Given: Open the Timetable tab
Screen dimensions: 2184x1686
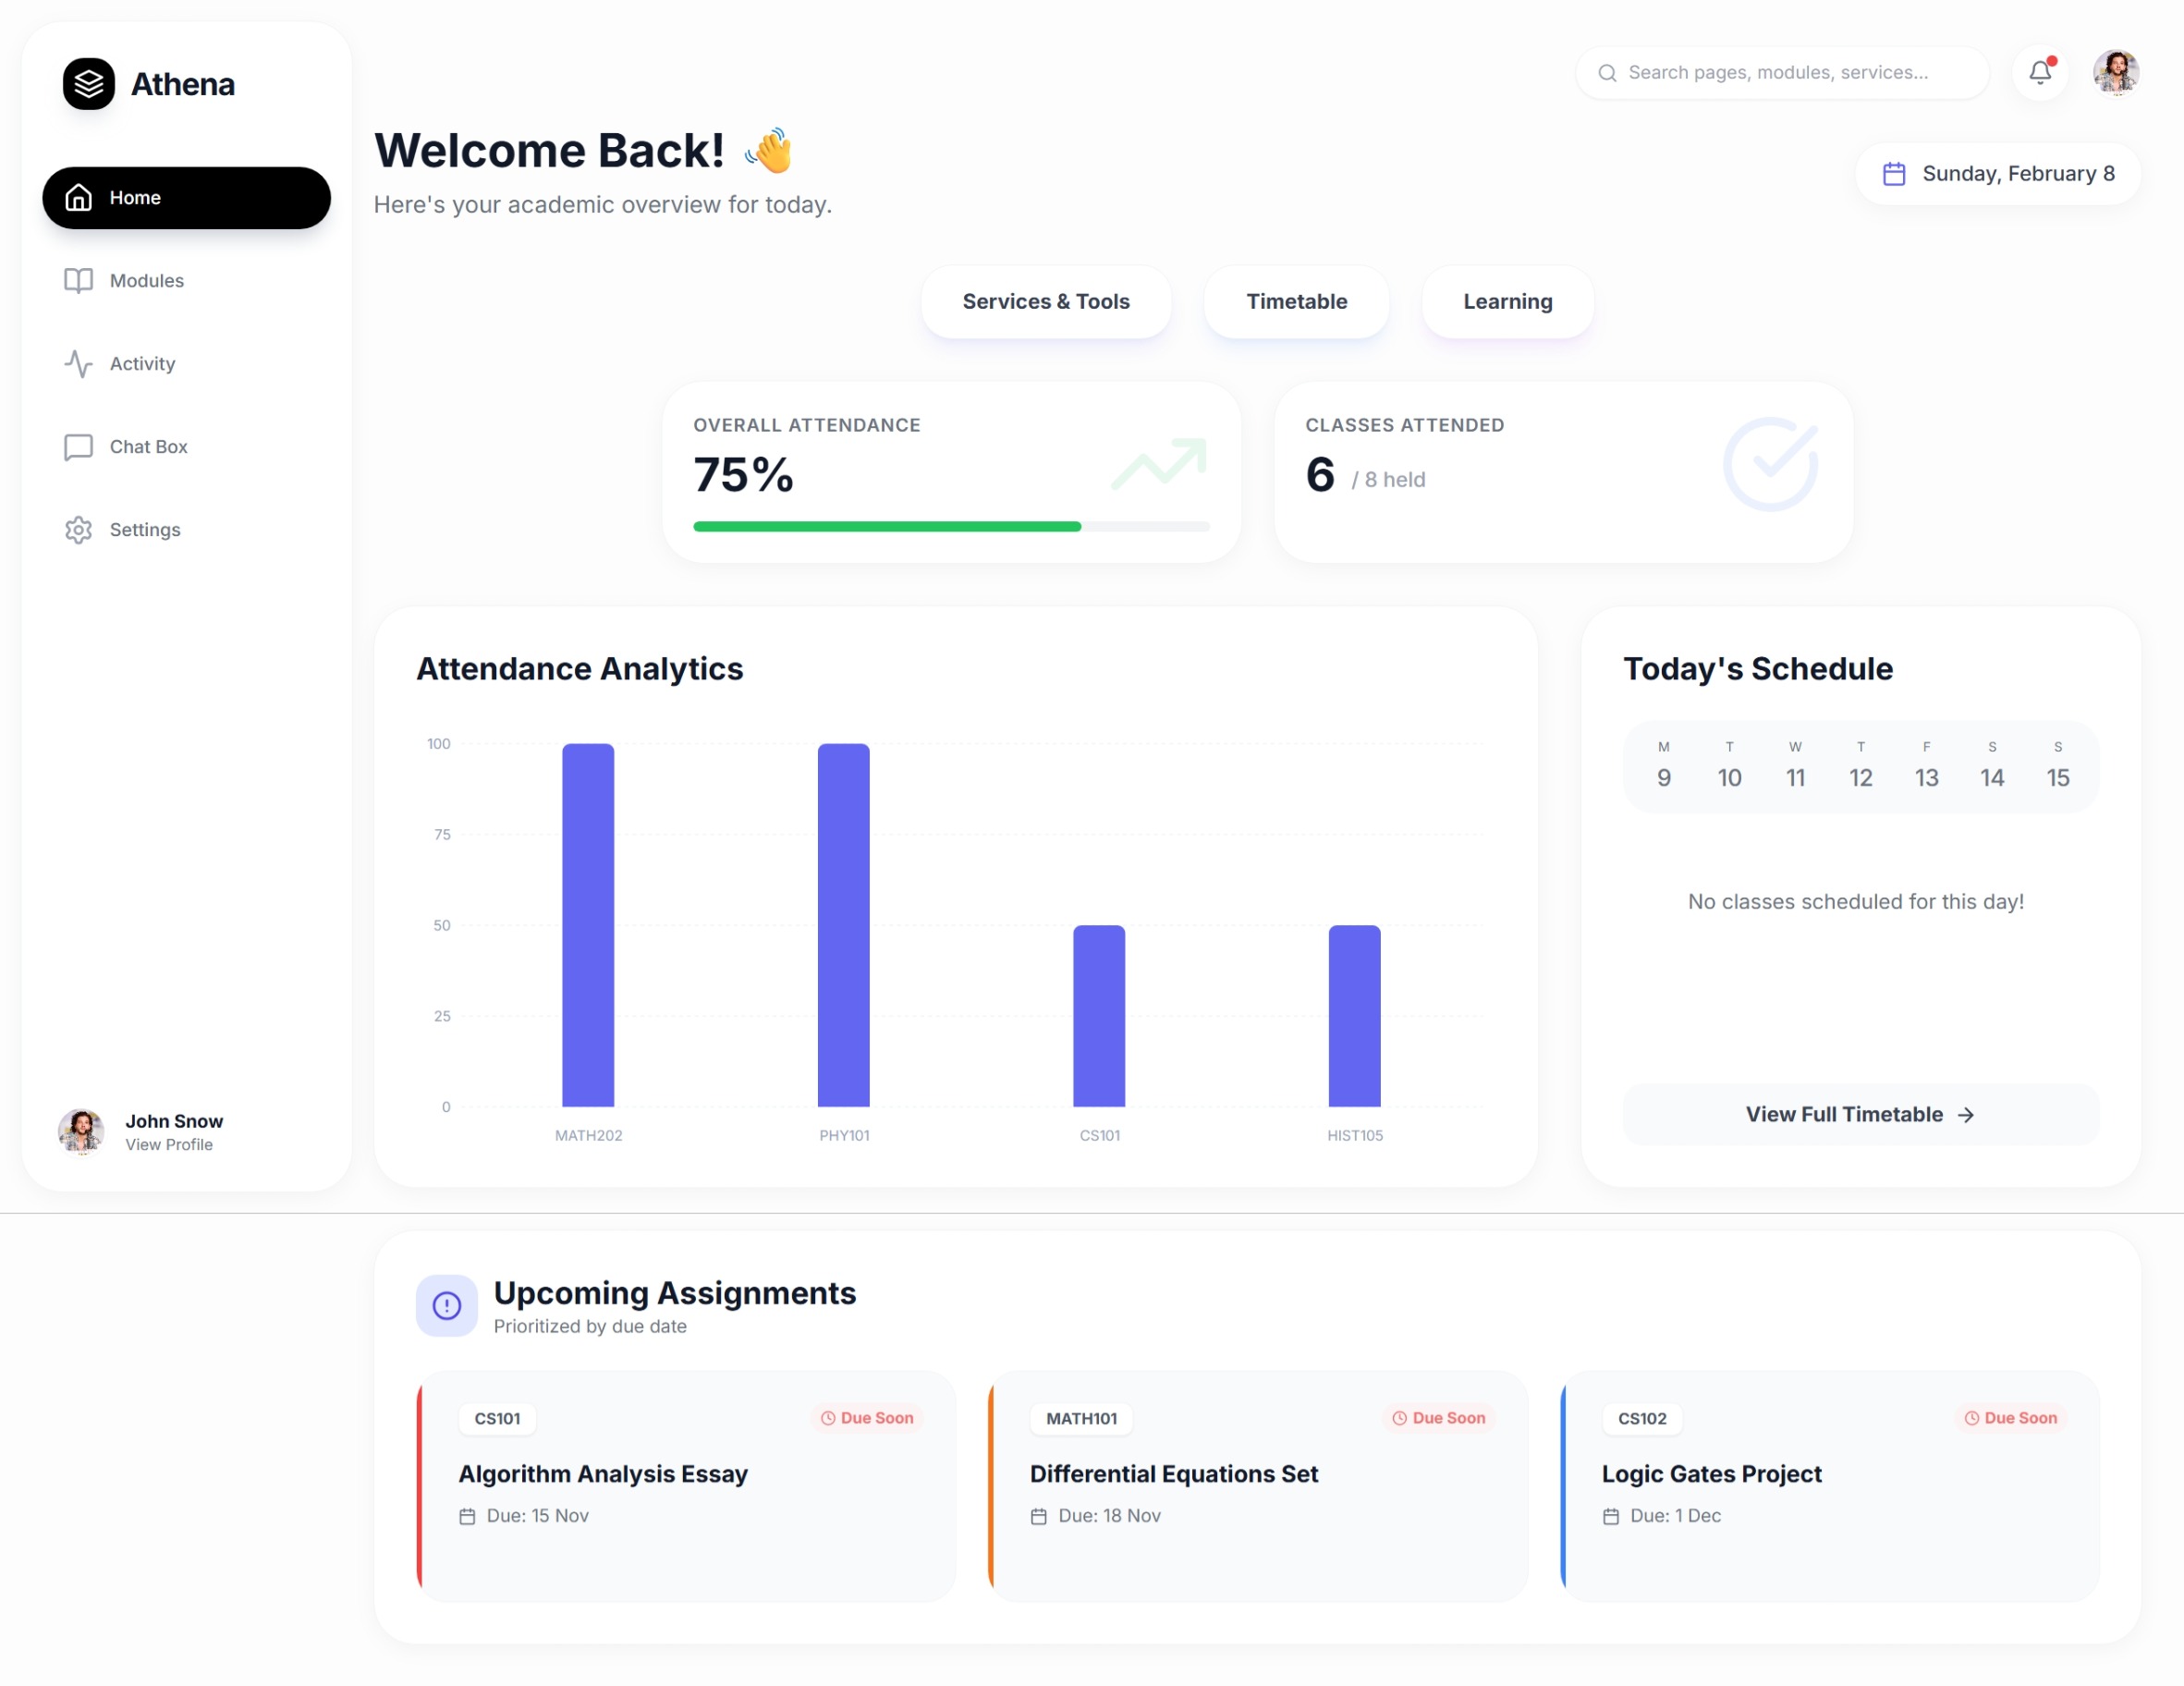Looking at the screenshot, I should coord(1296,302).
